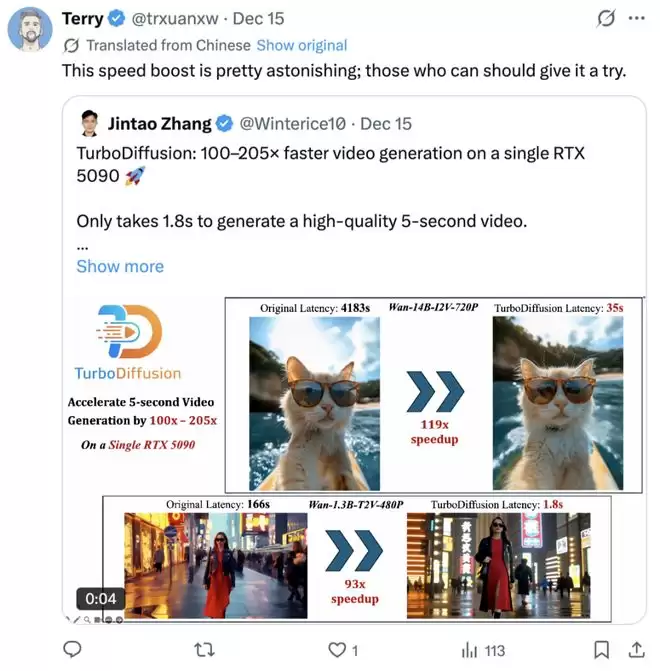View post analytics showing 113 views
Image resolution: width=660 pixels, height=671 pixels.
point(483,650)
